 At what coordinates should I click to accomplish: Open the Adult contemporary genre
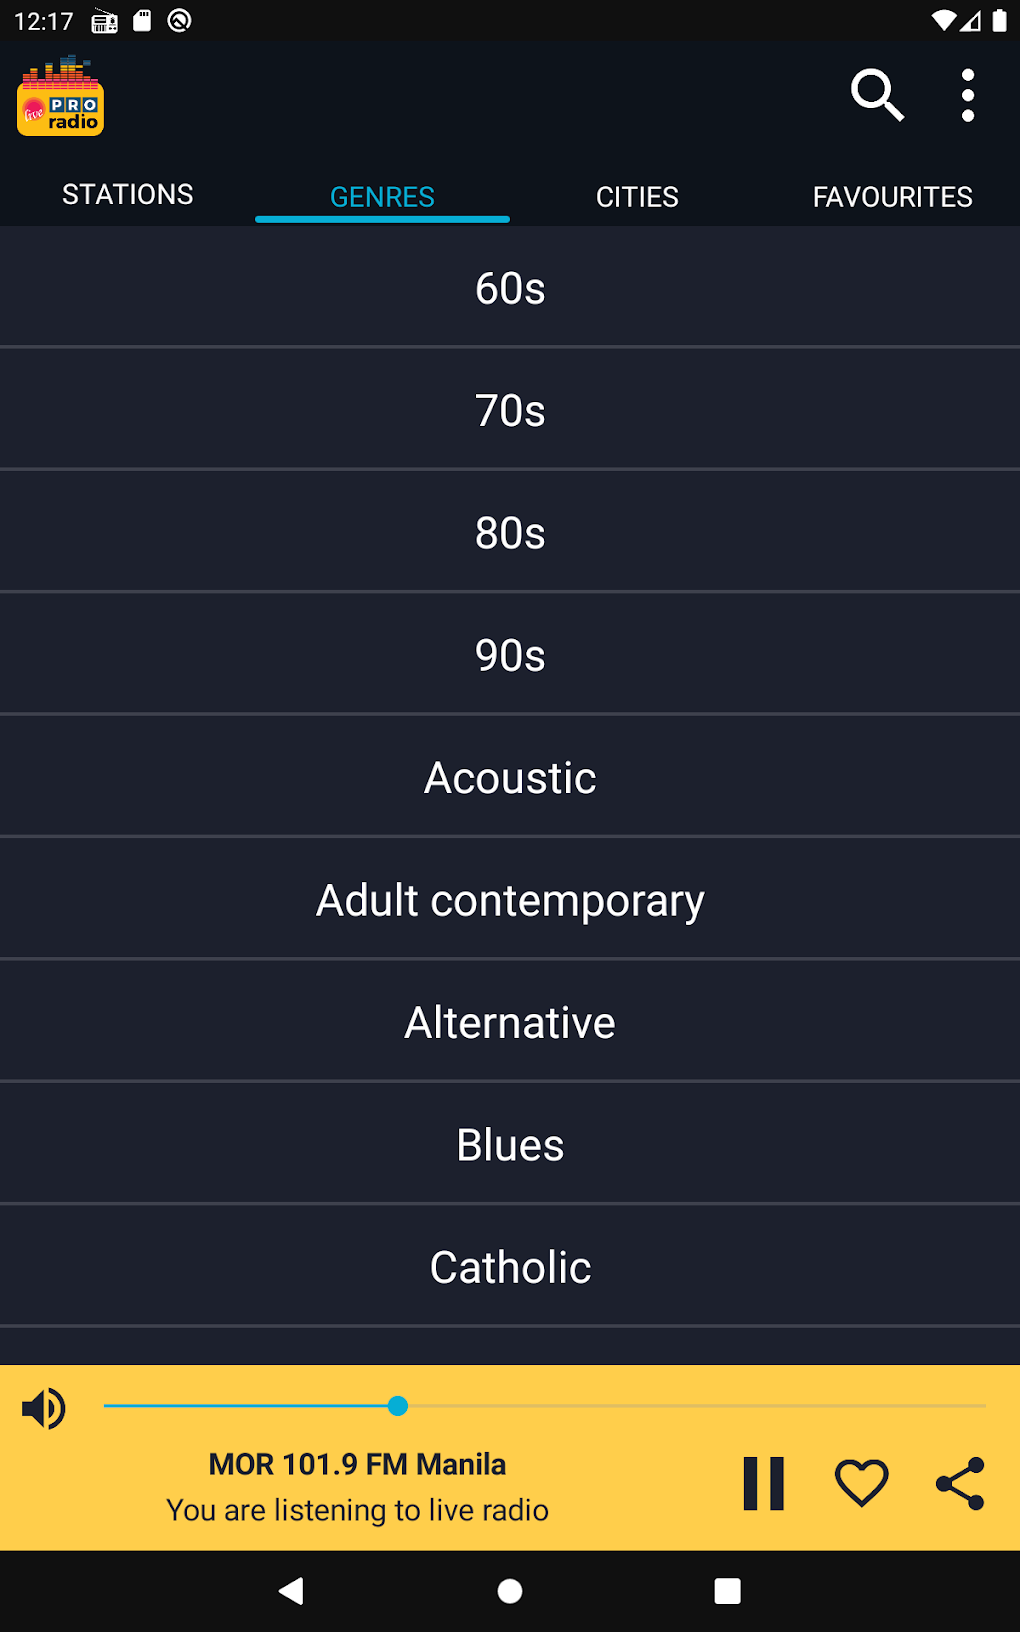pyautogui.click(x=510, y=900)
